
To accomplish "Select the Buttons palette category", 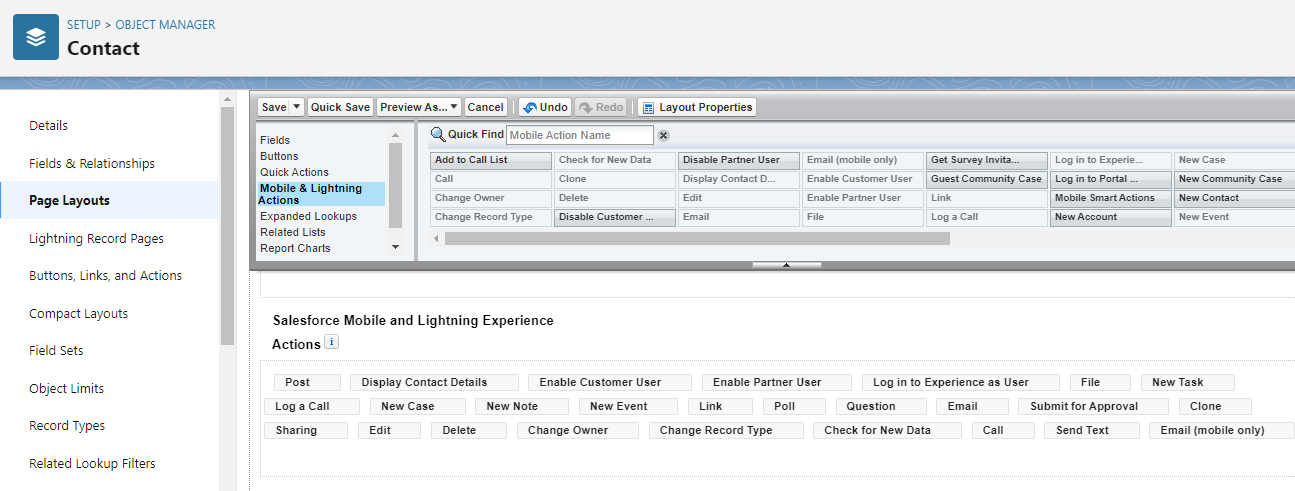I will [x=279, y=156].
